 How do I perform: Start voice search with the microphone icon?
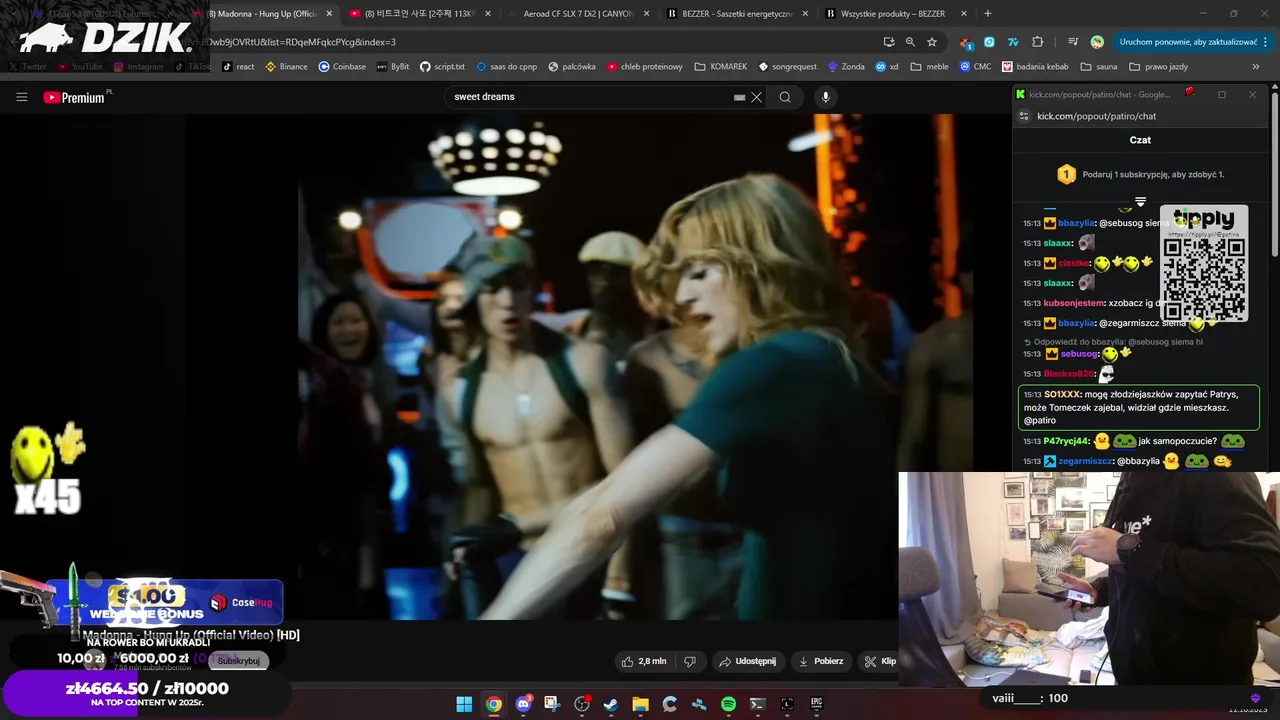(x=825, y=97)
